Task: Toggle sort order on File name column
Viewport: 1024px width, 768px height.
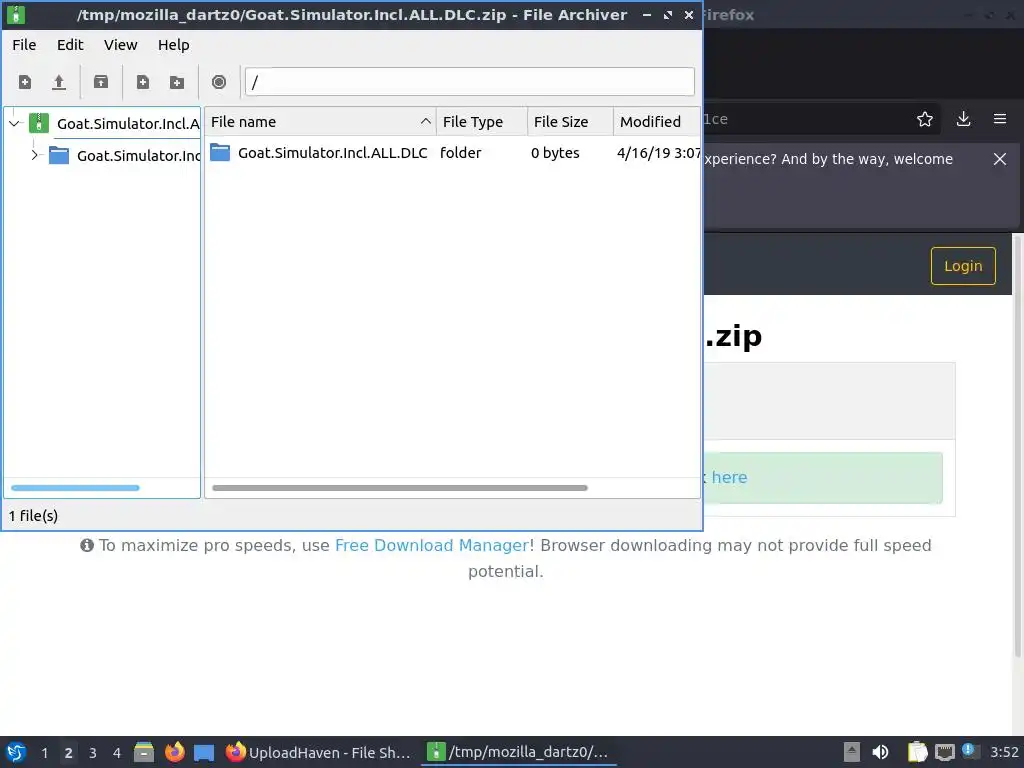Action: pos(426,121)
